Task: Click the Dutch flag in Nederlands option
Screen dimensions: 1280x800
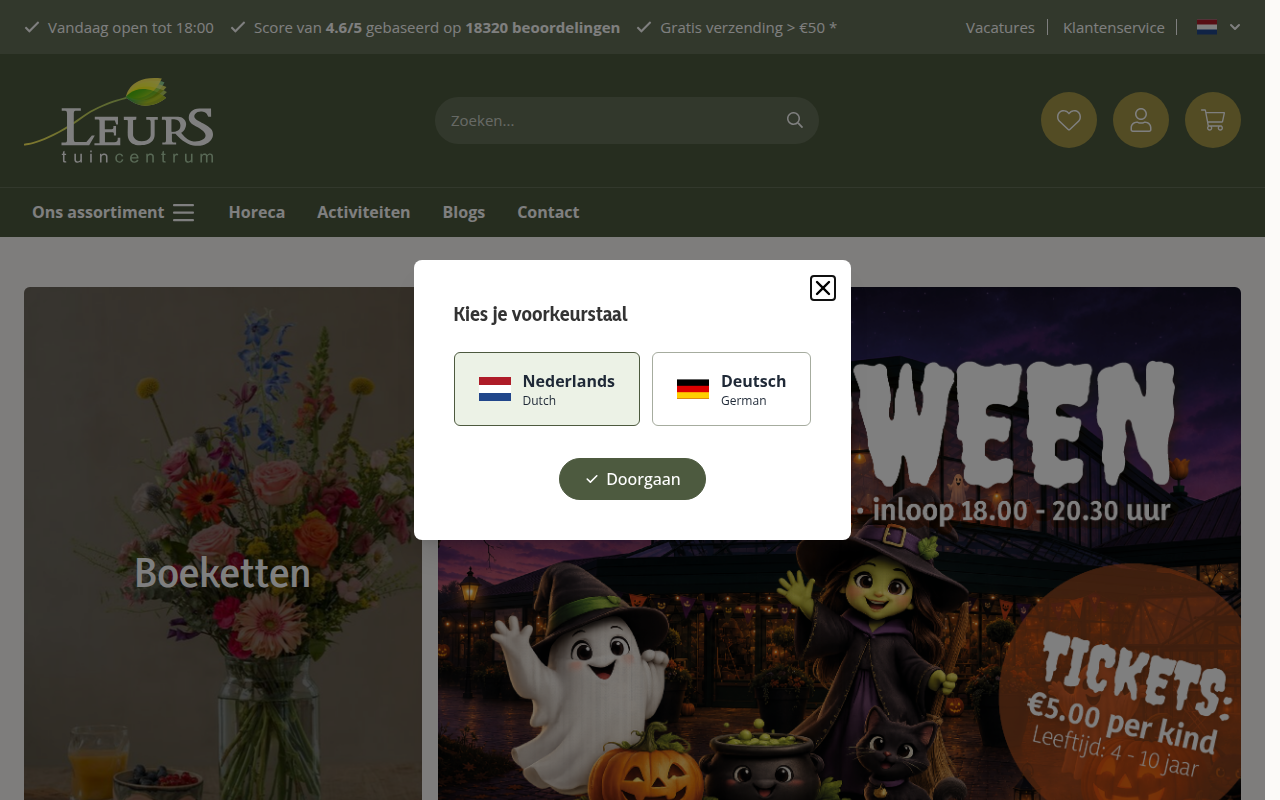Action: (x=495, y=389)
